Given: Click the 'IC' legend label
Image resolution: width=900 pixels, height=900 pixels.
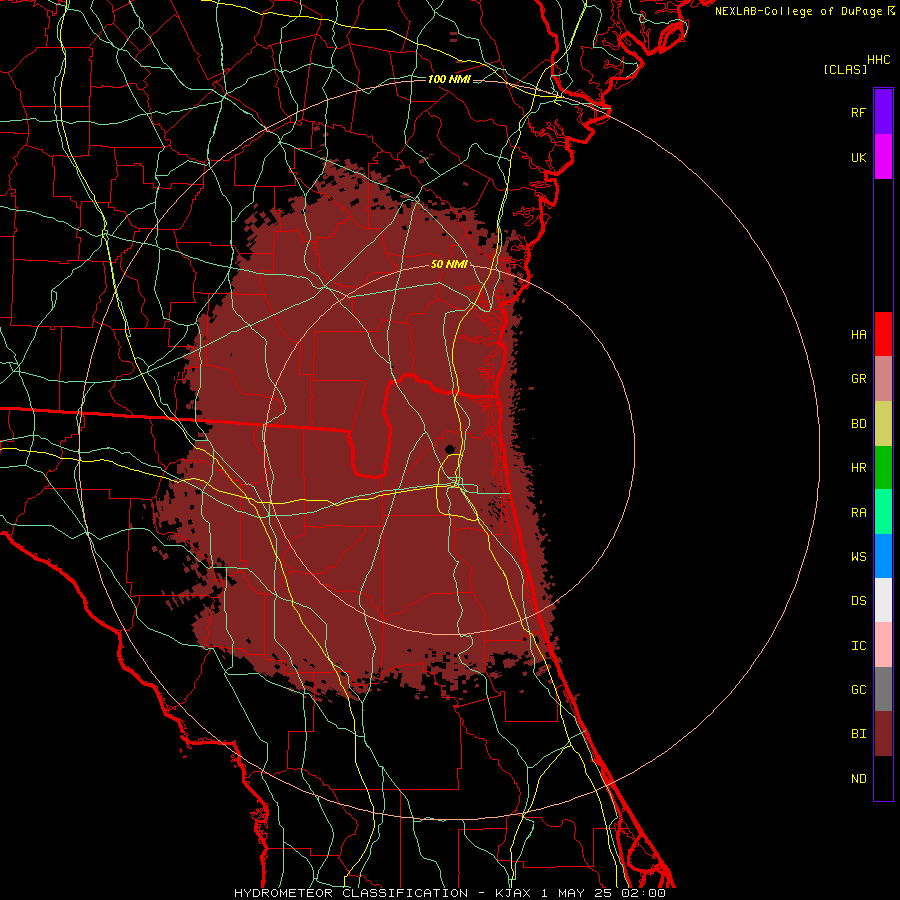Looking at the screenshot, I should pyautogui.click(x=858, y=646).
